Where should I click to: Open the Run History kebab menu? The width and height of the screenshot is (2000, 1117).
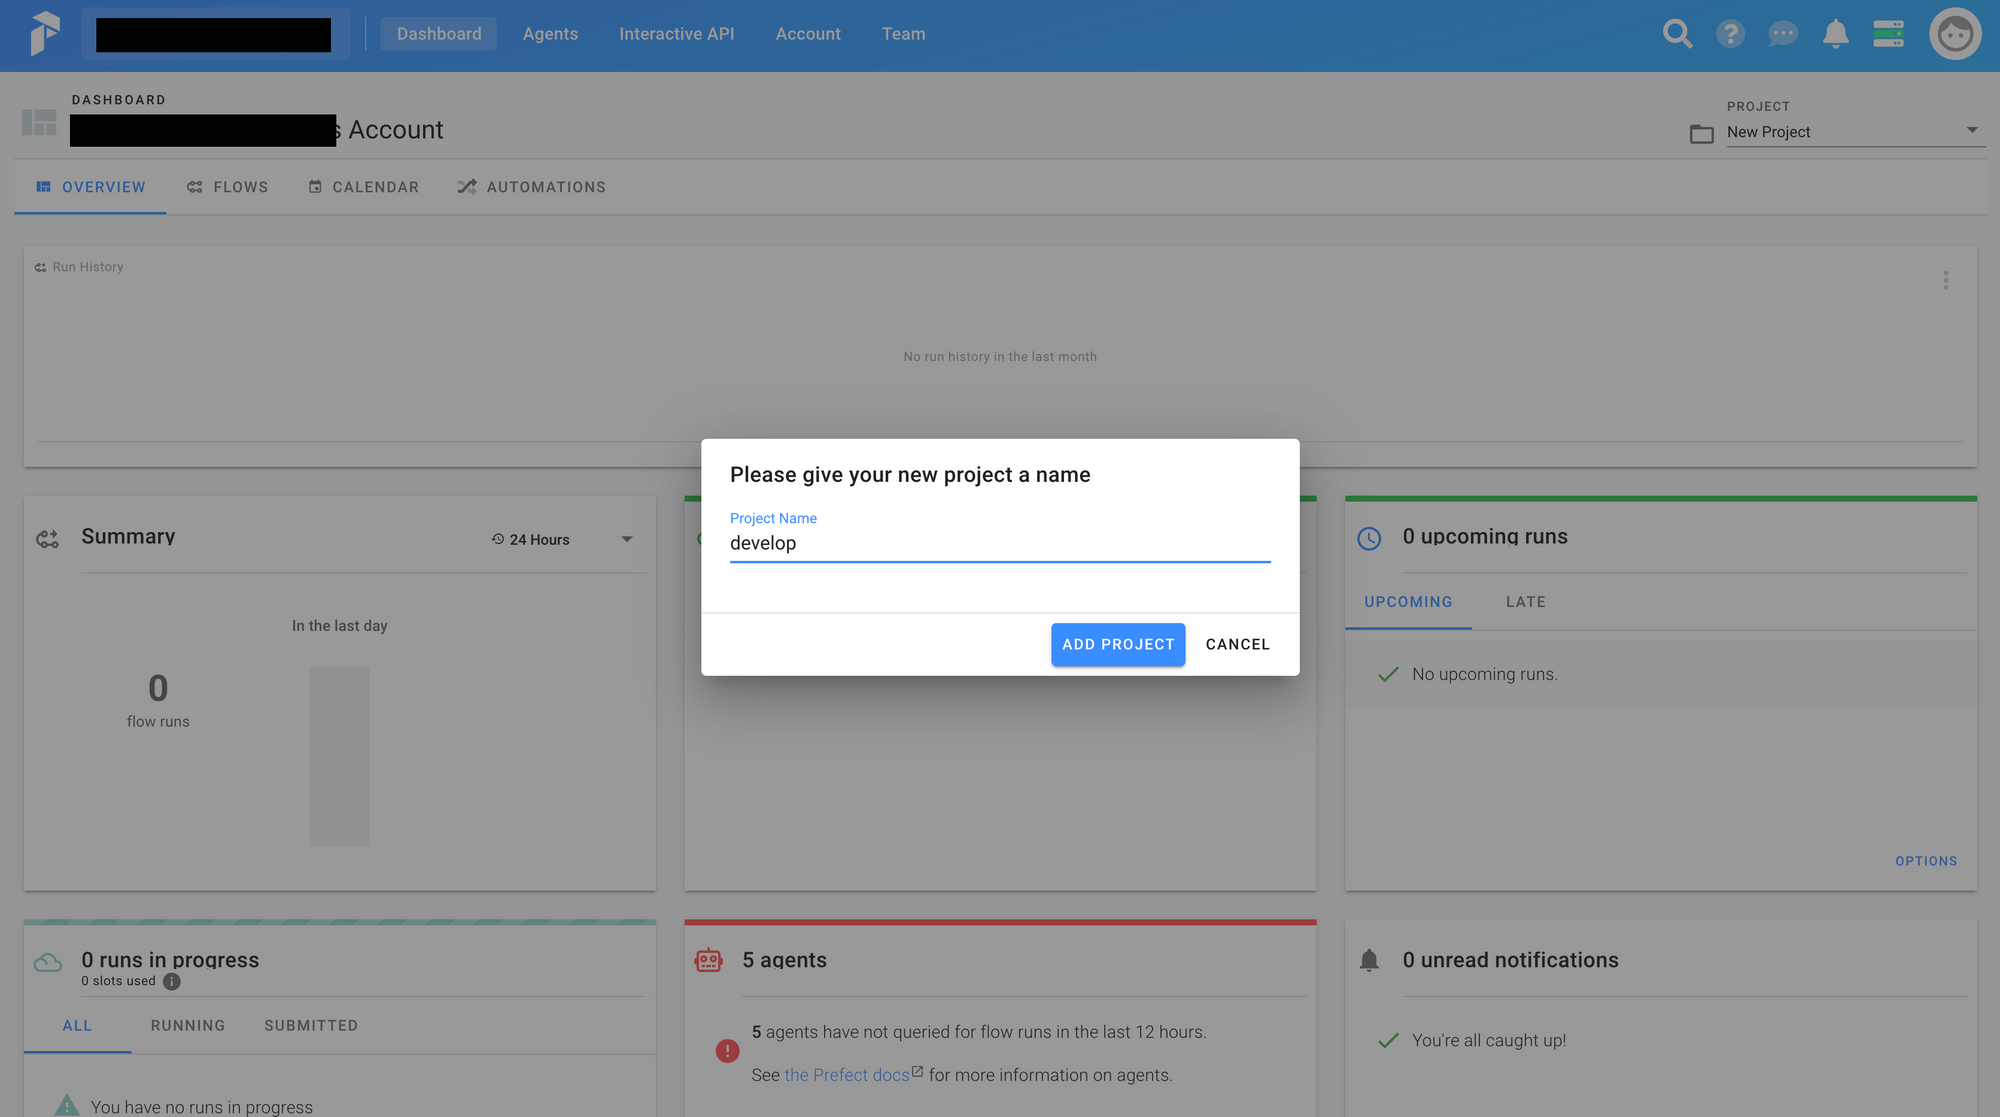click(x=1946, y=280)
